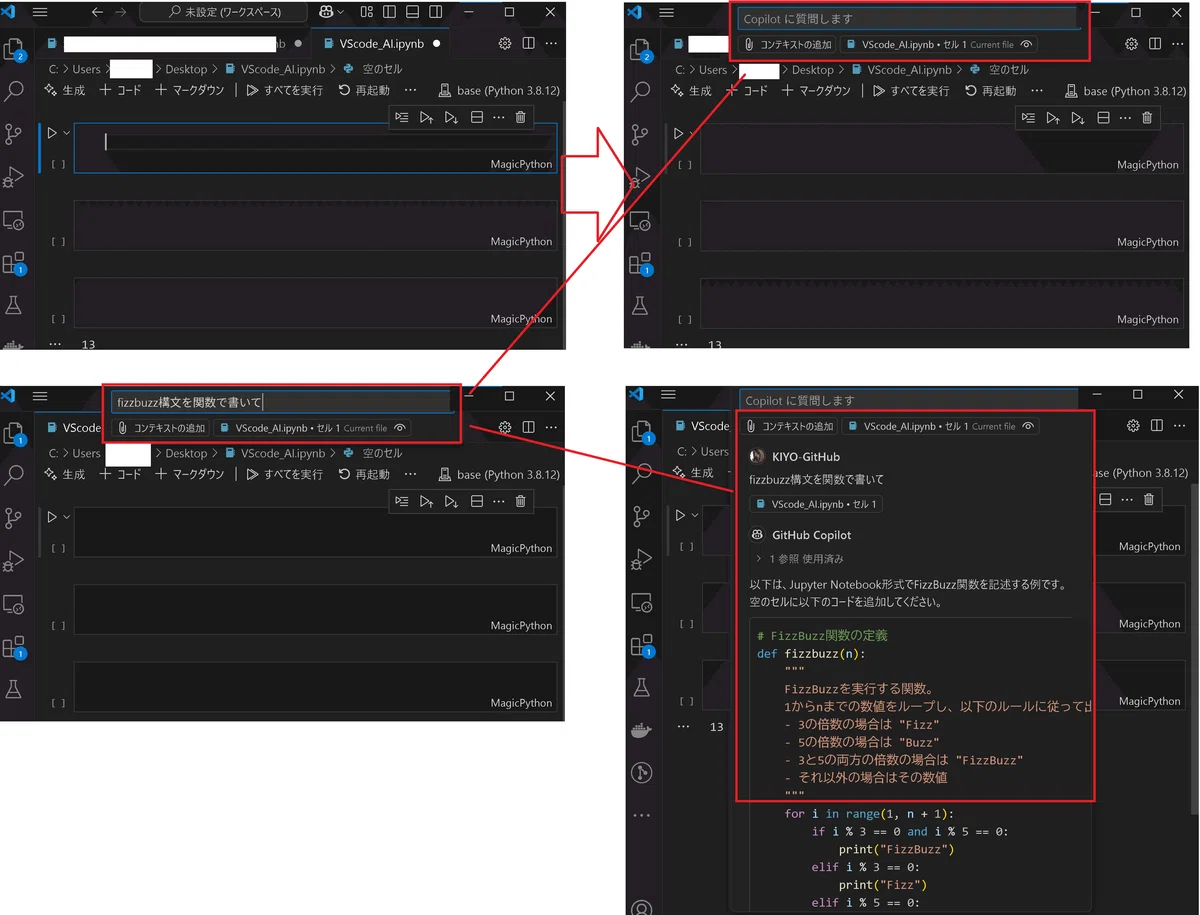Toggle Current file eye icon in Copilot answer window
Image resolution: width=1200 pixels, height=915 pixels.
pyautogui.click(x=1026, y=426)
